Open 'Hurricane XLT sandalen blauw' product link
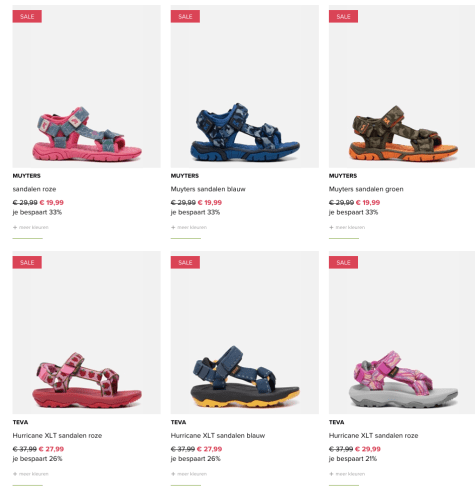This screenshot has width=475, height=493. (x=218, y=435)
